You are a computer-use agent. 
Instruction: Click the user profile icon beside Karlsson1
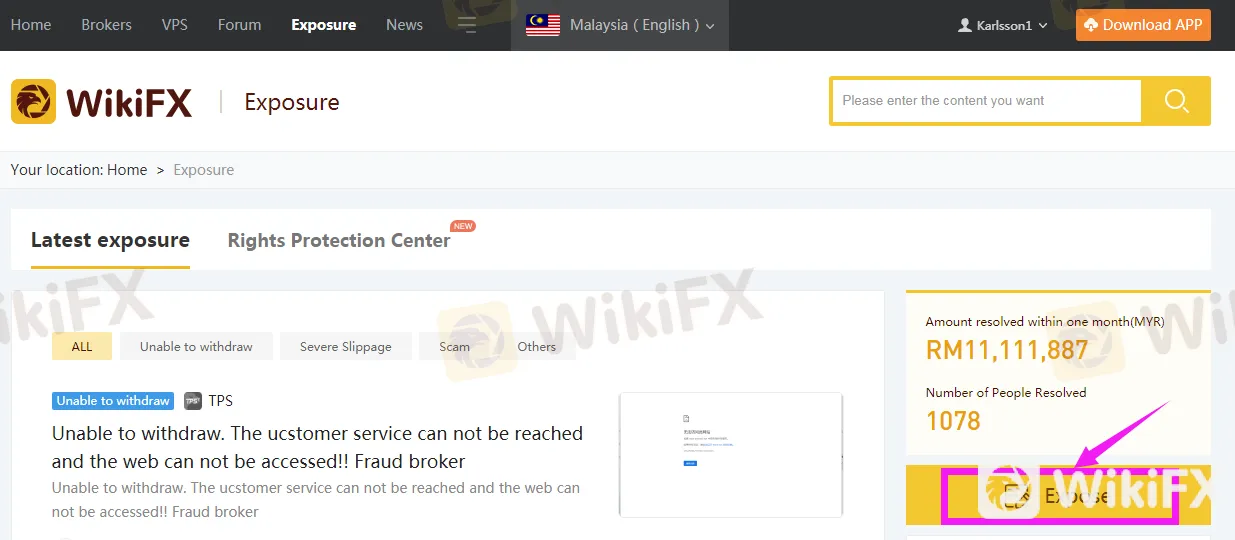point(965,25)
